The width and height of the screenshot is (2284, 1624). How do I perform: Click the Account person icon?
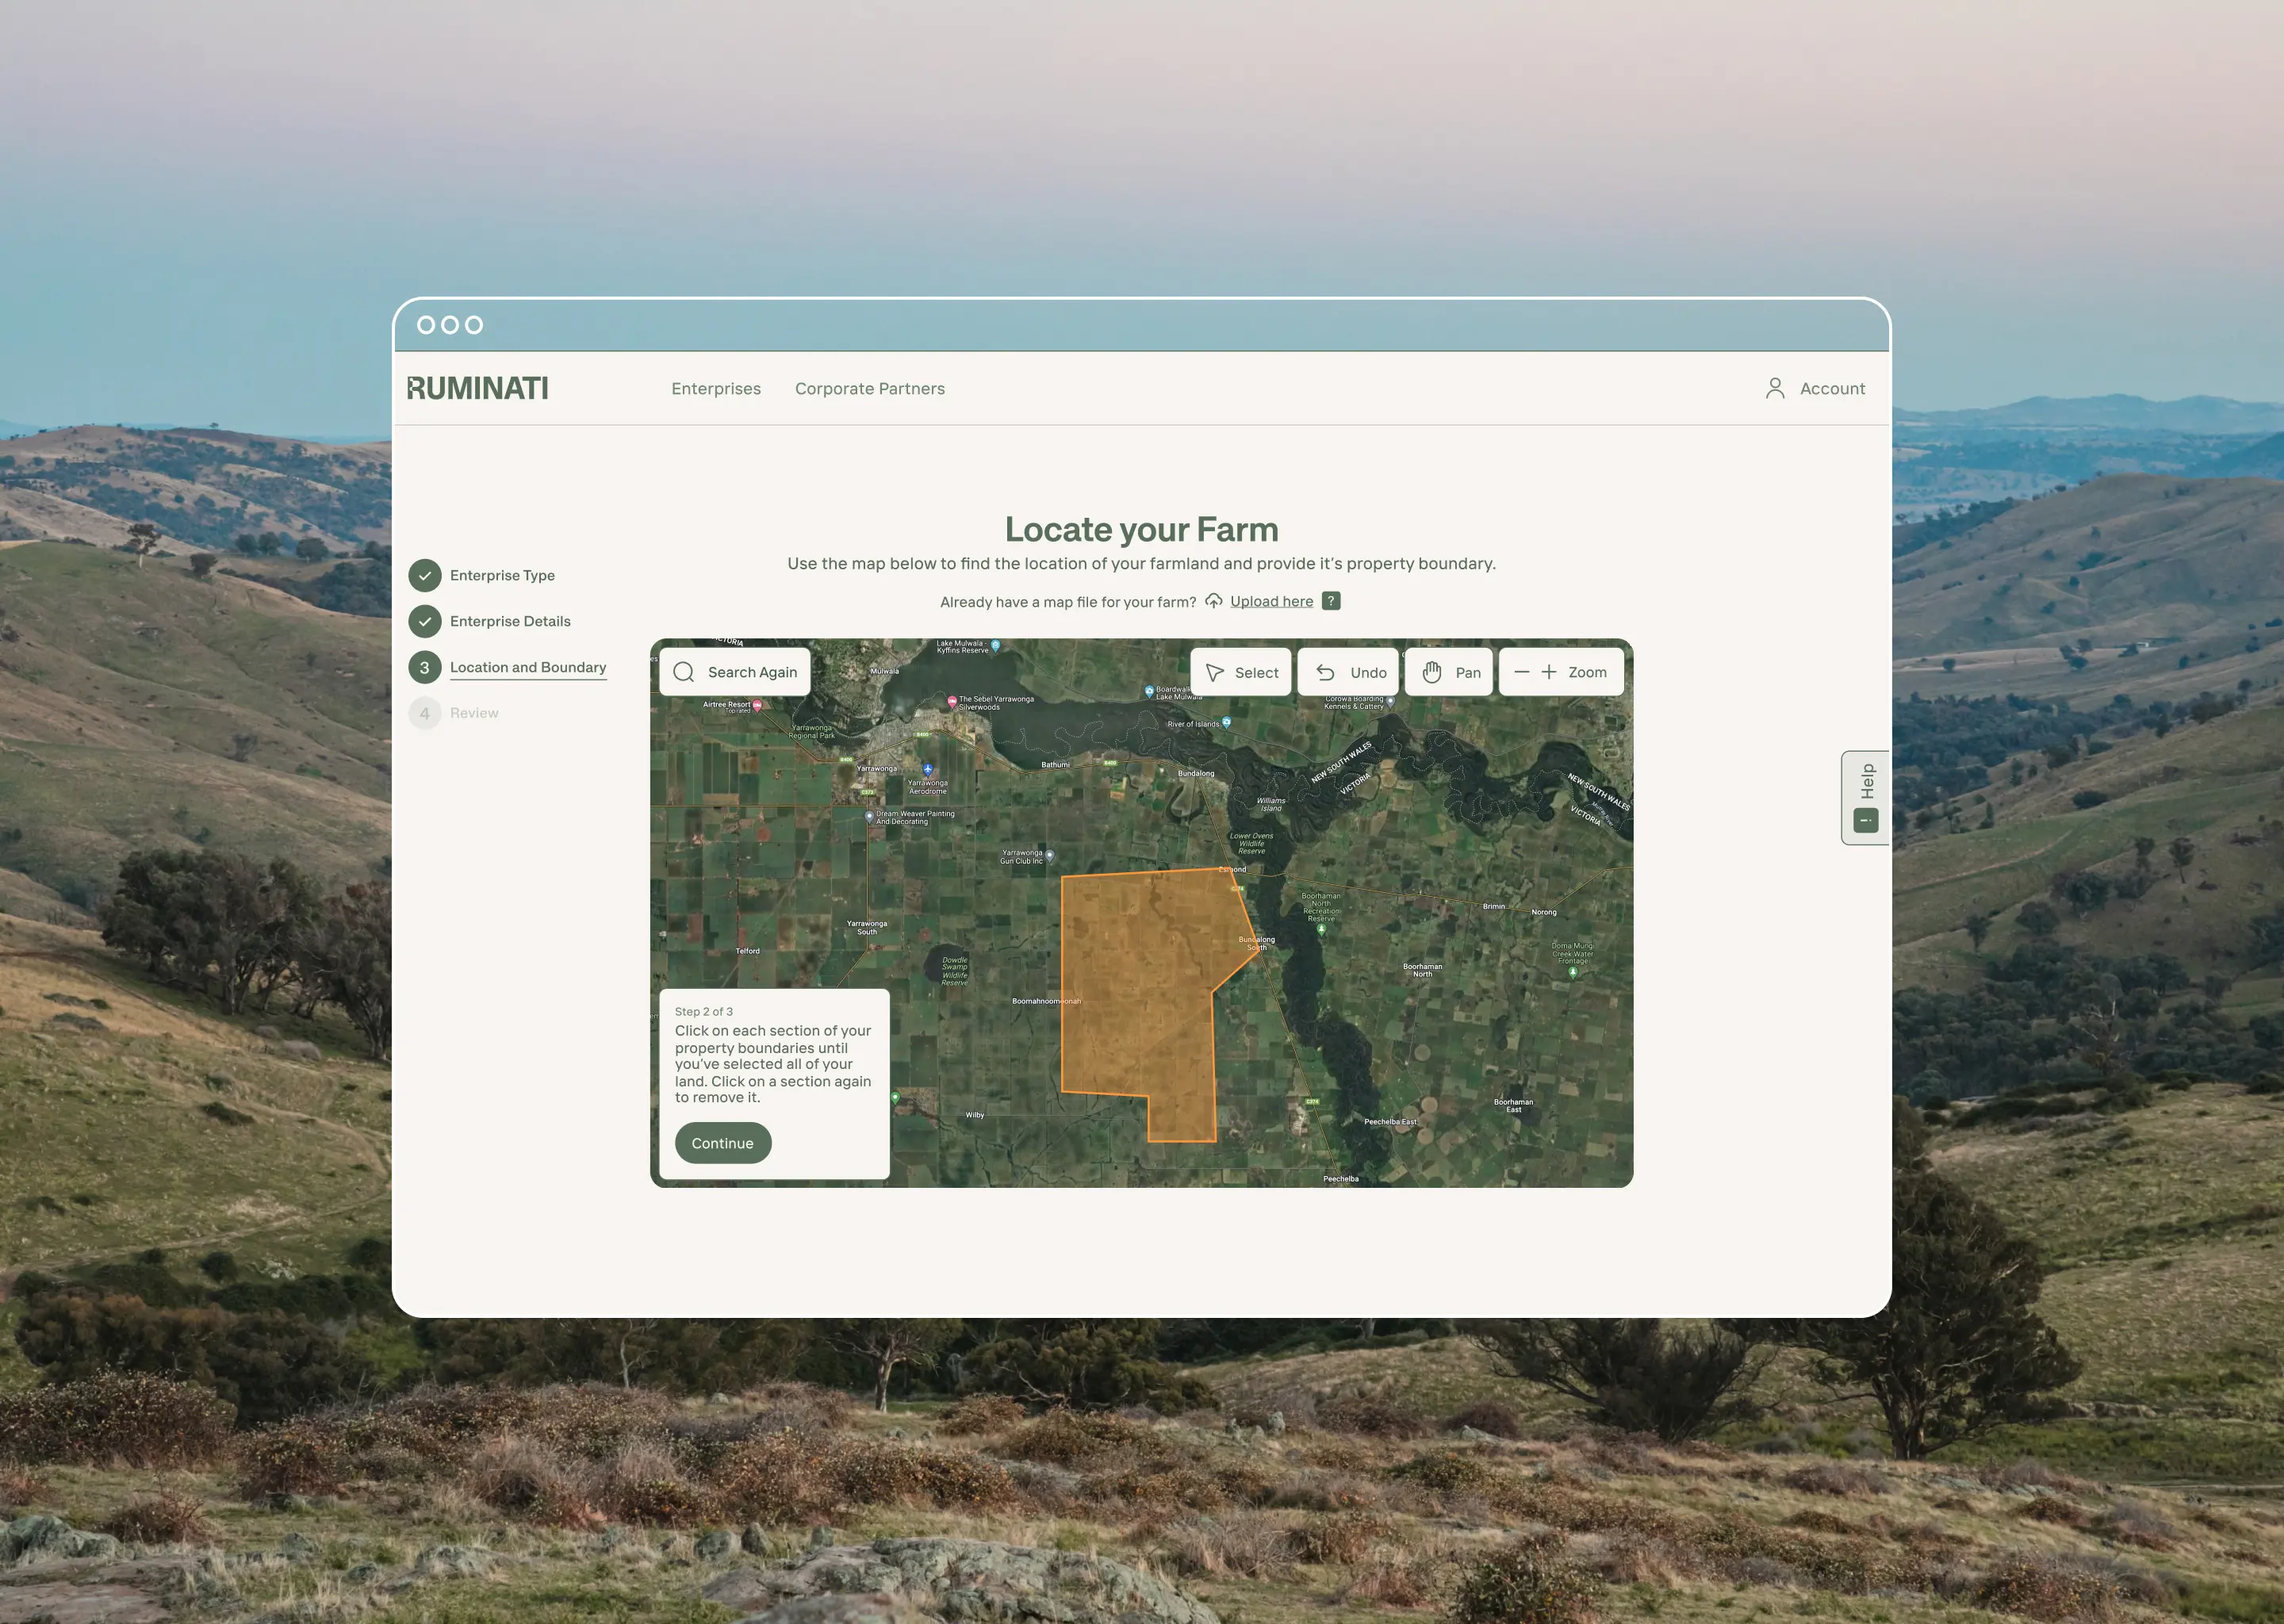point(1775,388)
